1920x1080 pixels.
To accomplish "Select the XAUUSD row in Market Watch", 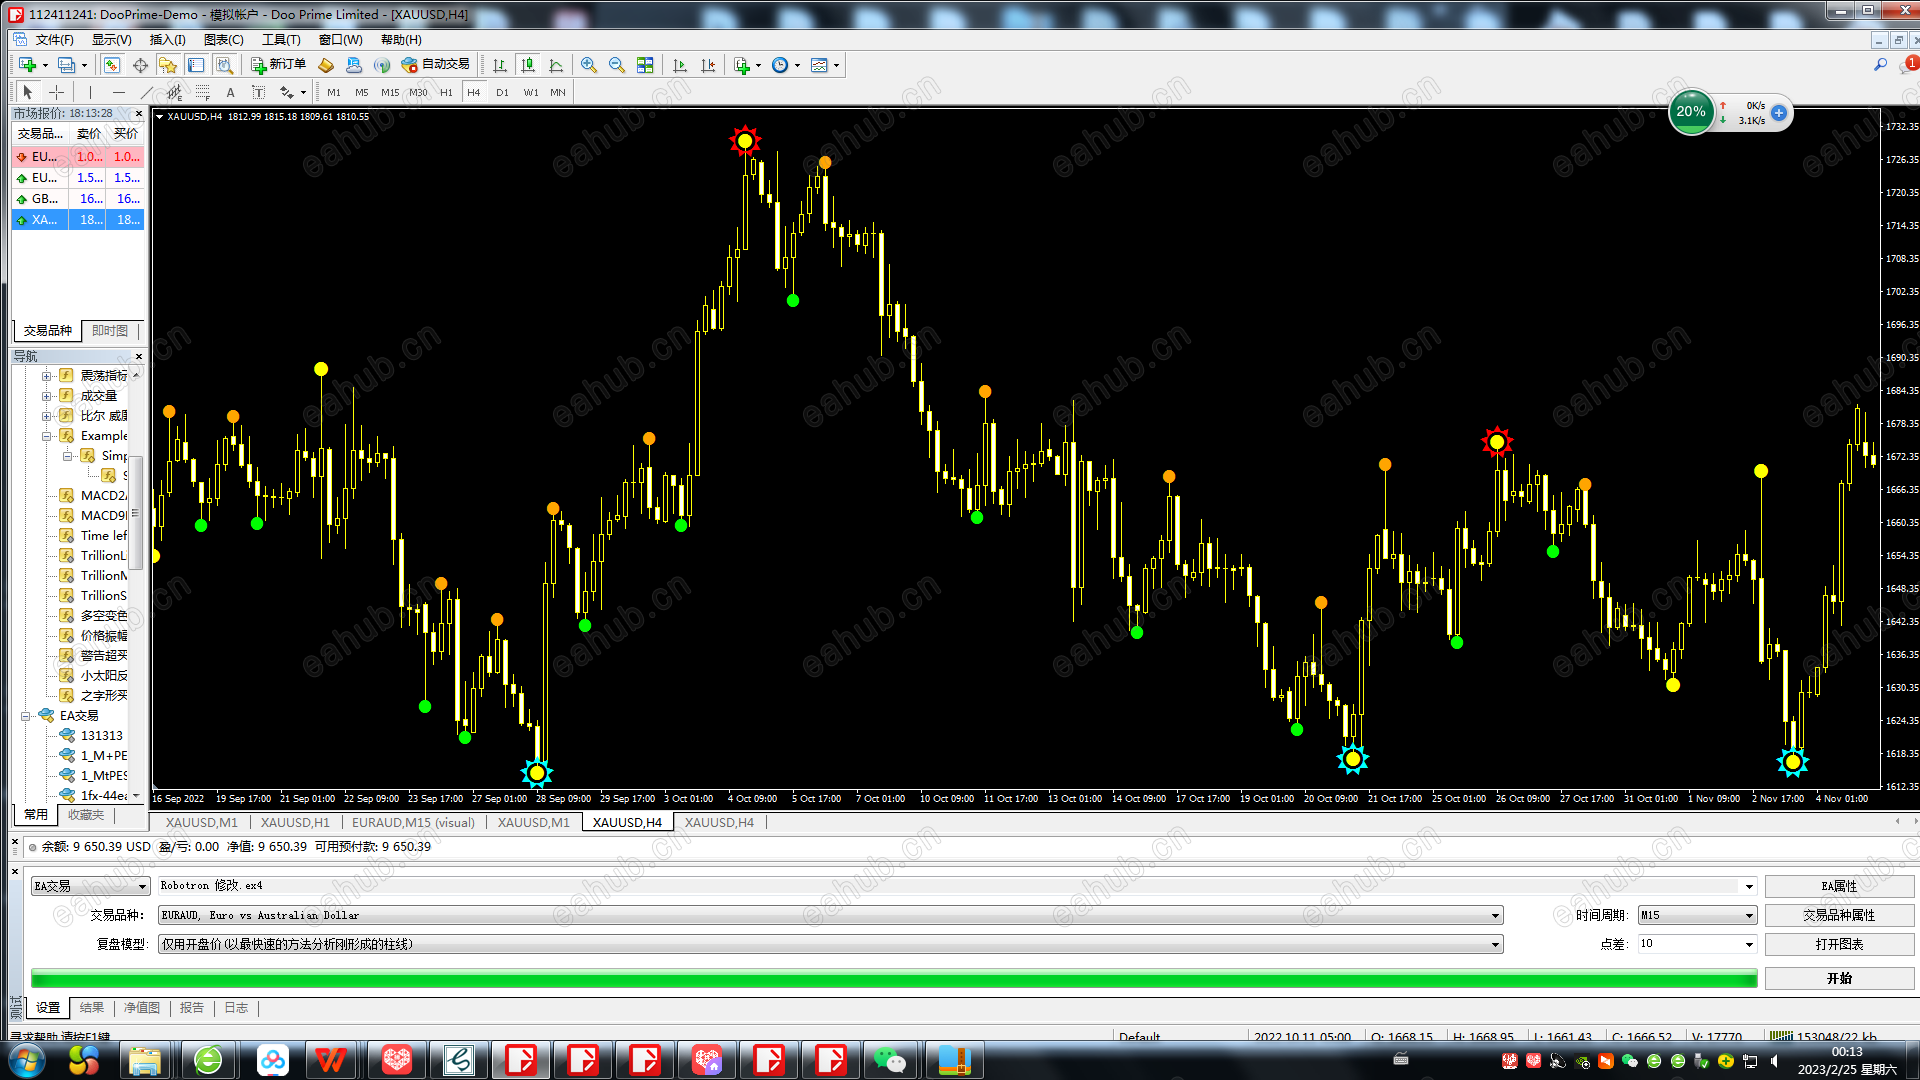I will (x=78, y=220).
